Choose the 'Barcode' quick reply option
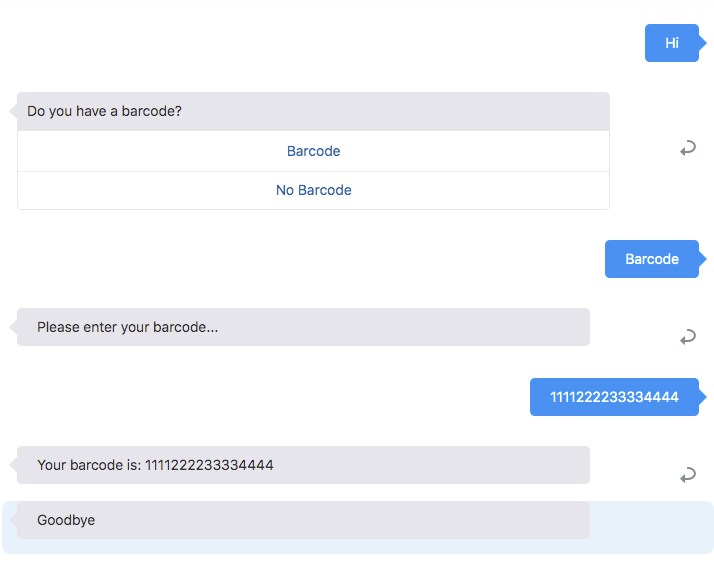The image size is (714, 566). (x=313, y=151)
